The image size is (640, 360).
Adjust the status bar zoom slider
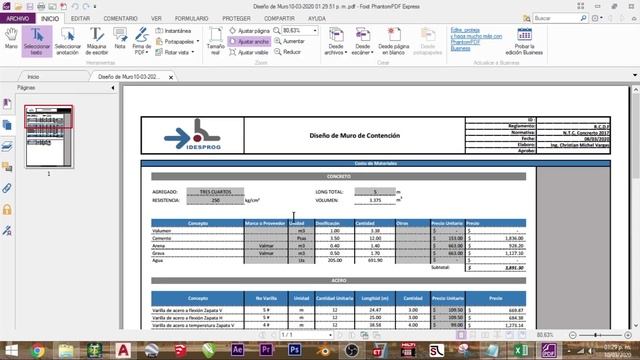(596, 335)
